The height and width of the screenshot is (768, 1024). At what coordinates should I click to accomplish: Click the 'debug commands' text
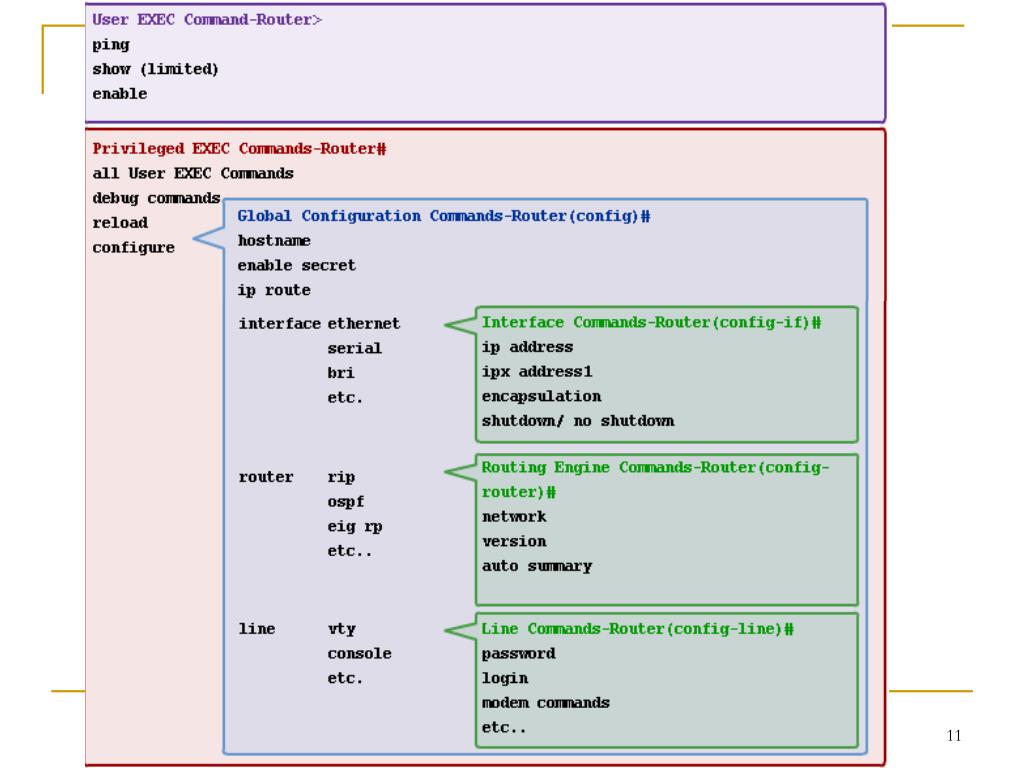pyautogui.click(x=156, y=199)
